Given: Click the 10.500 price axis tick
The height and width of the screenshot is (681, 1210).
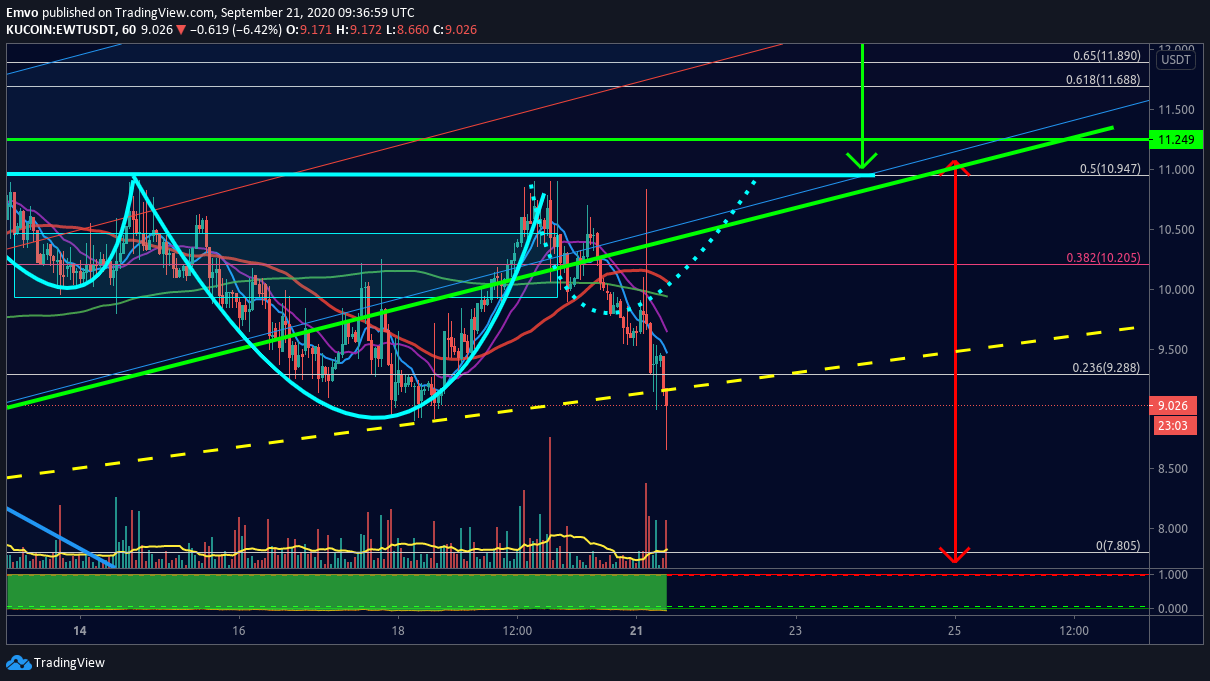Looking at the screenshot, I should [x=1177, y=229].
